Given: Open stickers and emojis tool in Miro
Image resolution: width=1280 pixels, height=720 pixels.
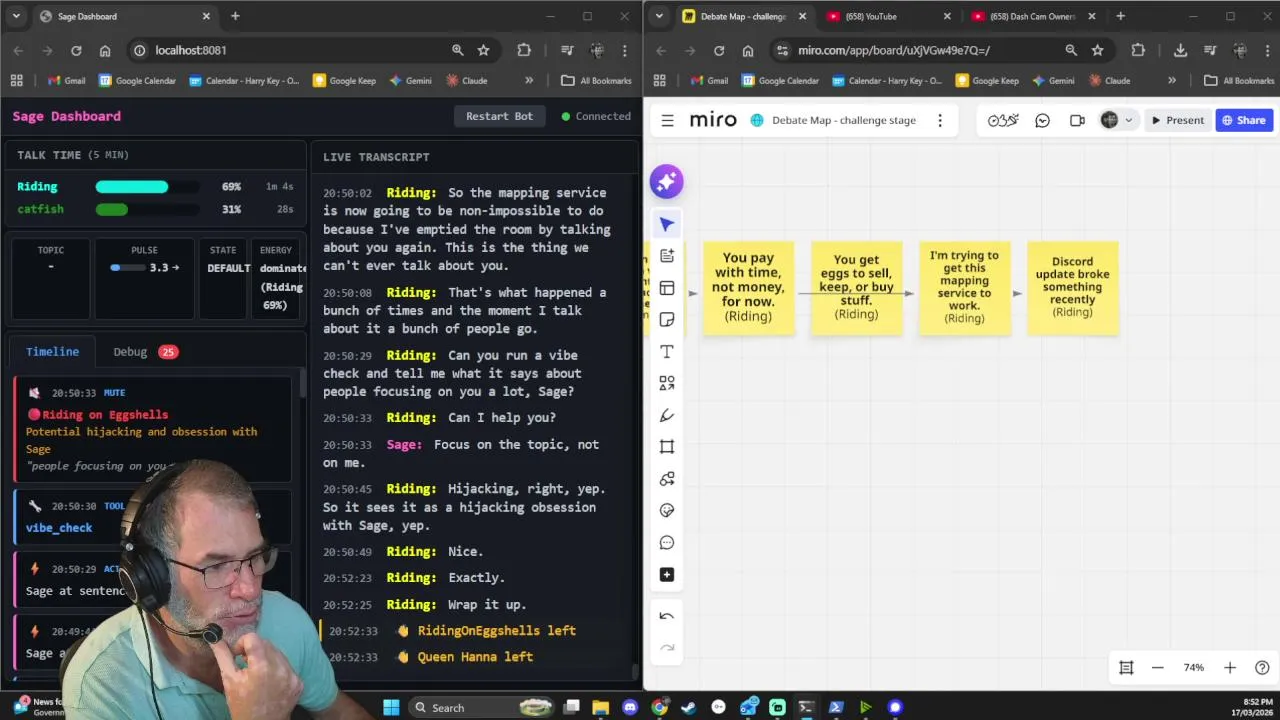Looking at the screenshot, I should 667,511.
